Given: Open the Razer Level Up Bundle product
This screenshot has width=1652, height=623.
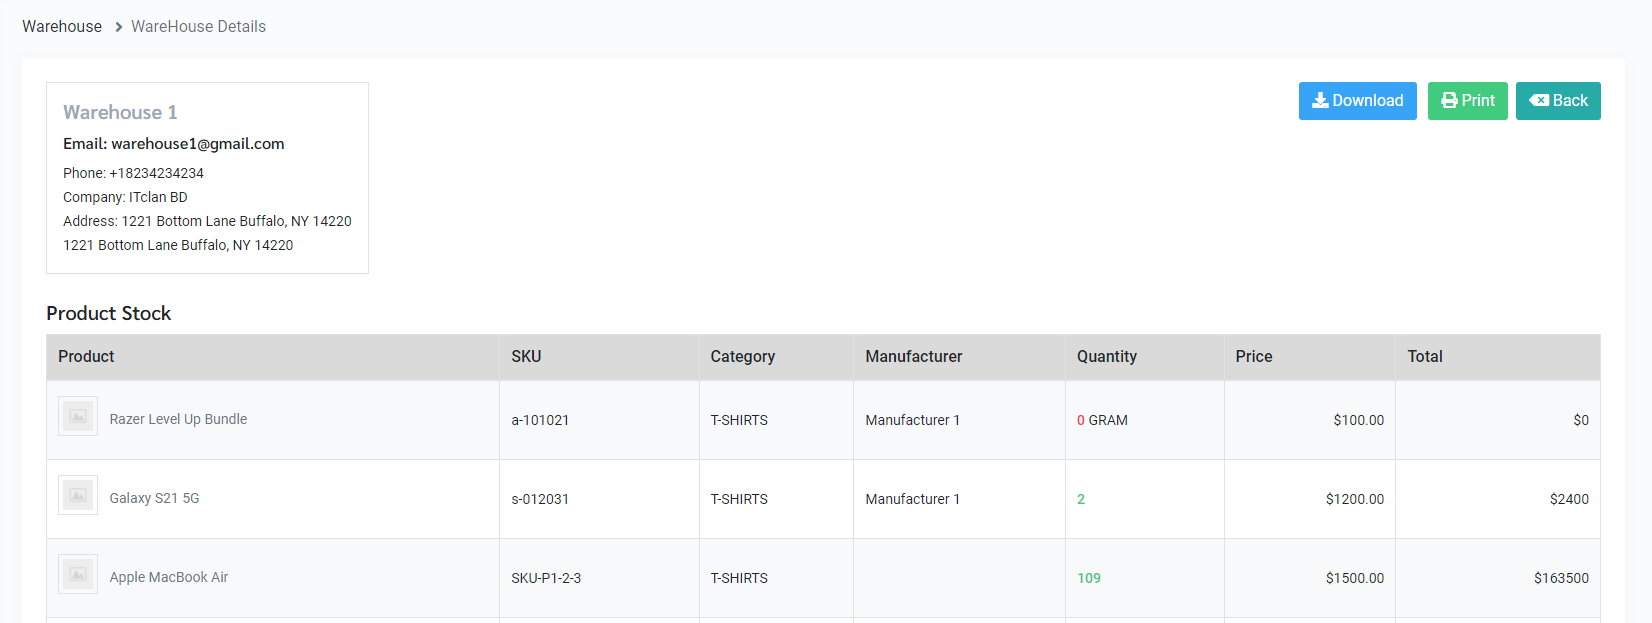Looking at the screenshot, I should [178, 419].
